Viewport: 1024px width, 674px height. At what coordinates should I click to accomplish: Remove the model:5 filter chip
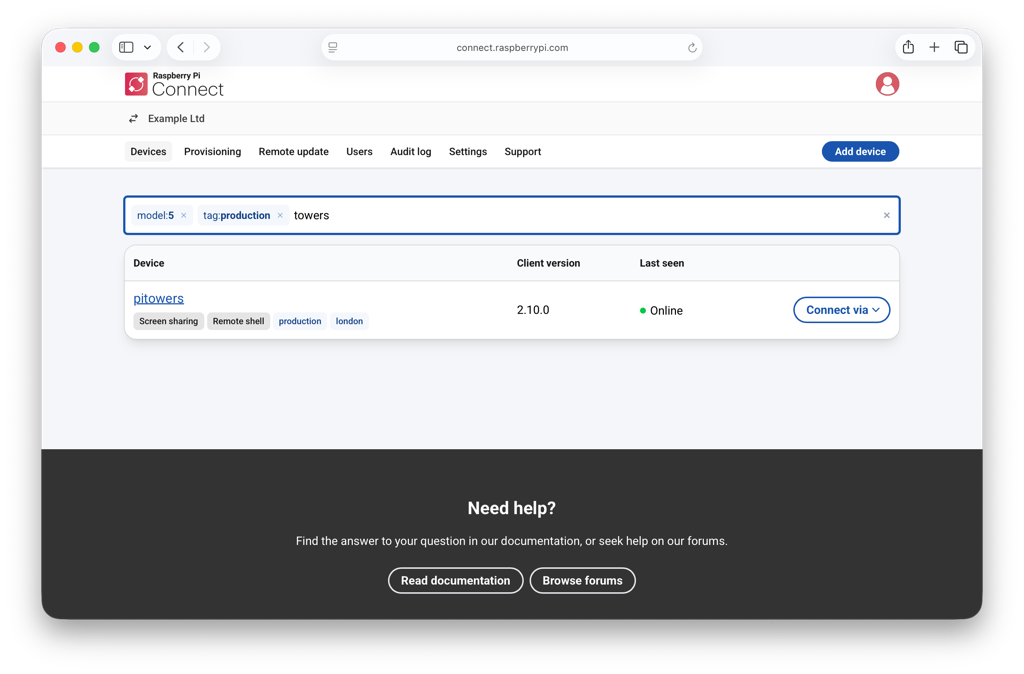click(183, 214)
